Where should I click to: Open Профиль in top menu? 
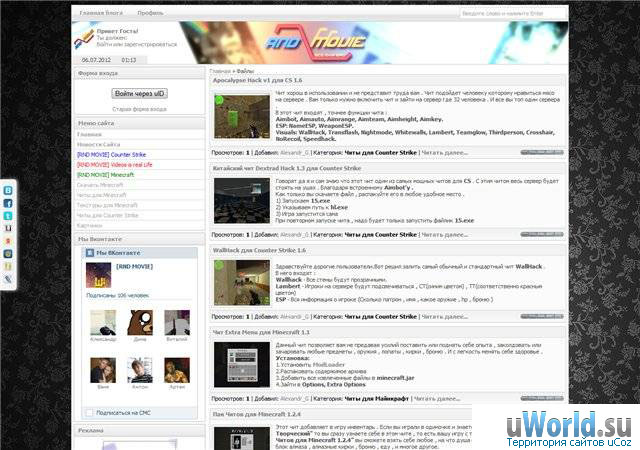pyautogui.click(x=150, y=13)
